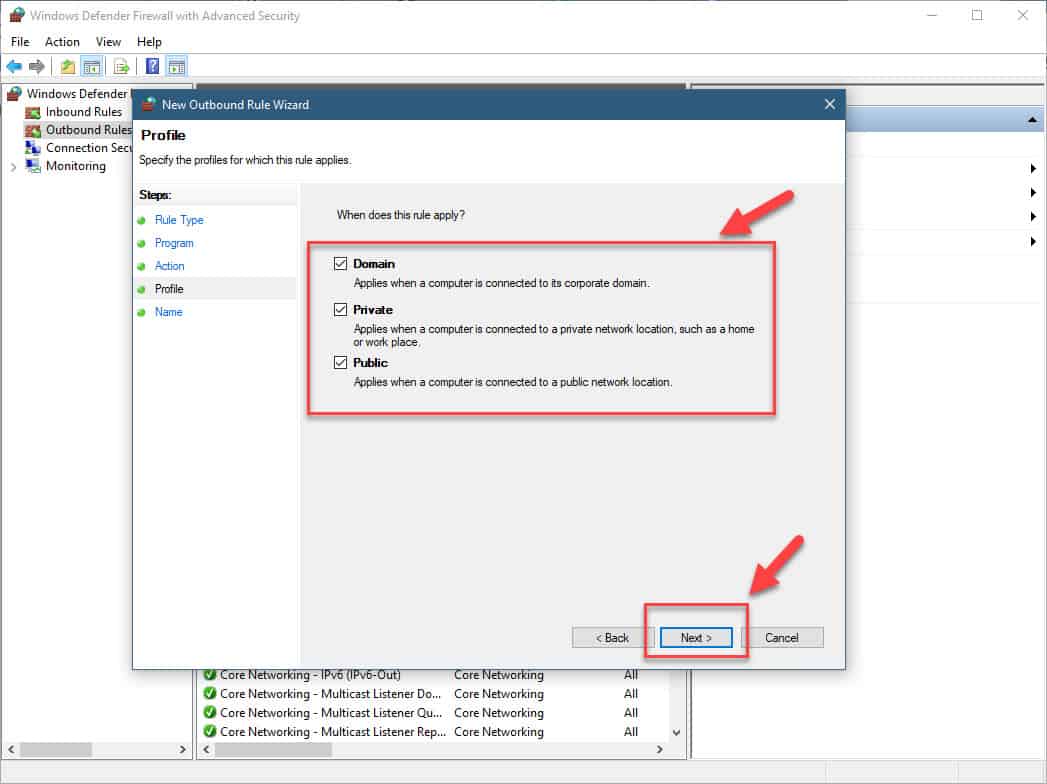
Task: Close the New Outbound Rule Wizard dialog
Action: [829, 104]
